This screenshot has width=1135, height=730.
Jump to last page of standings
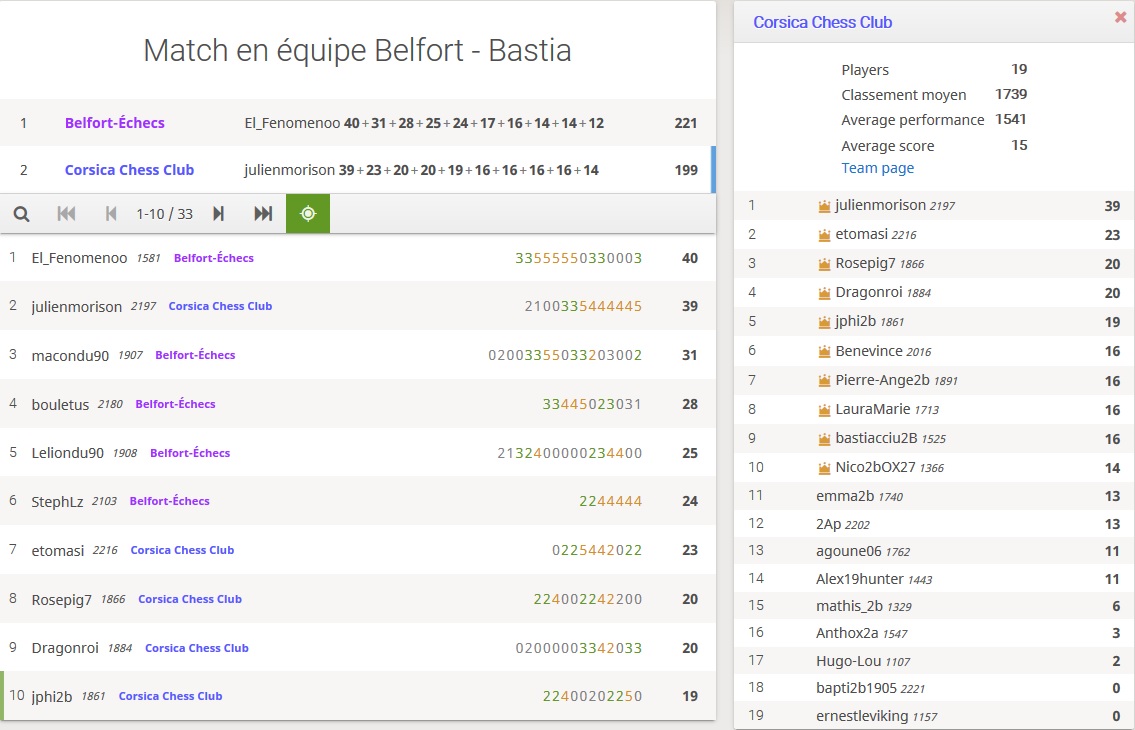pyautogui.click(x=263, y=214)
